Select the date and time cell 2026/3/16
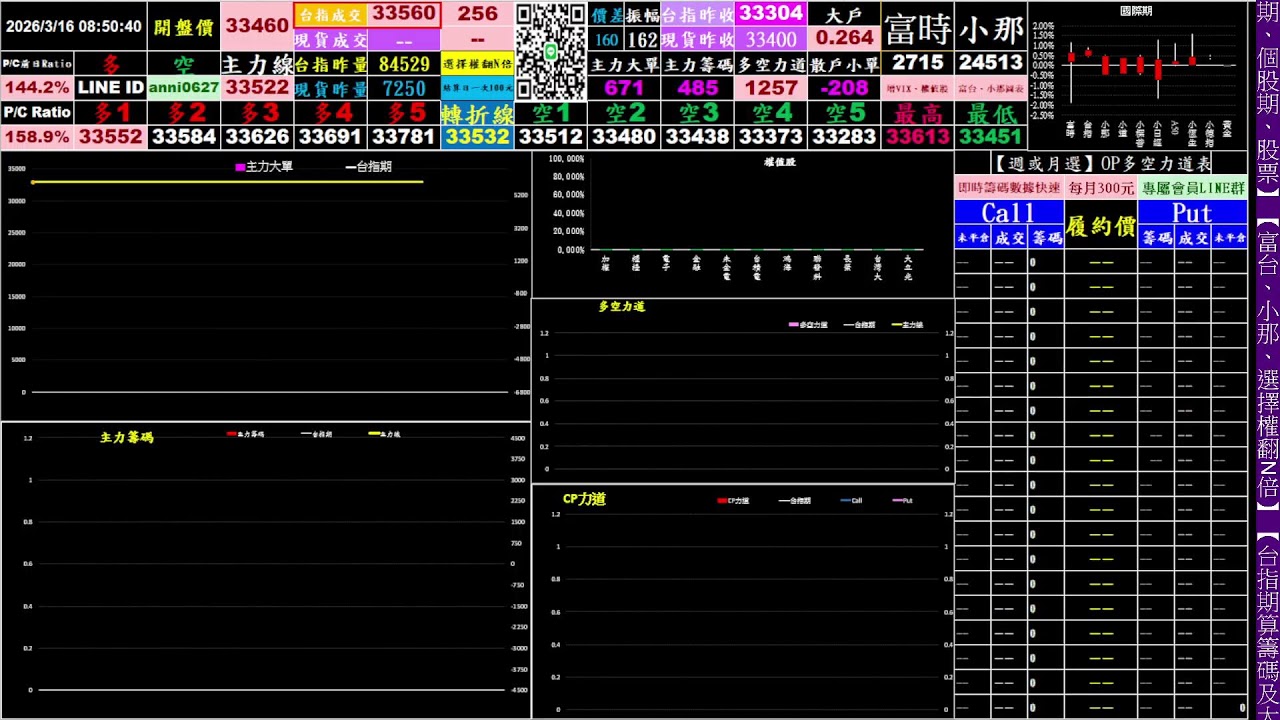This screenshot has width=1280, height=720. click(x=74, y=27)
